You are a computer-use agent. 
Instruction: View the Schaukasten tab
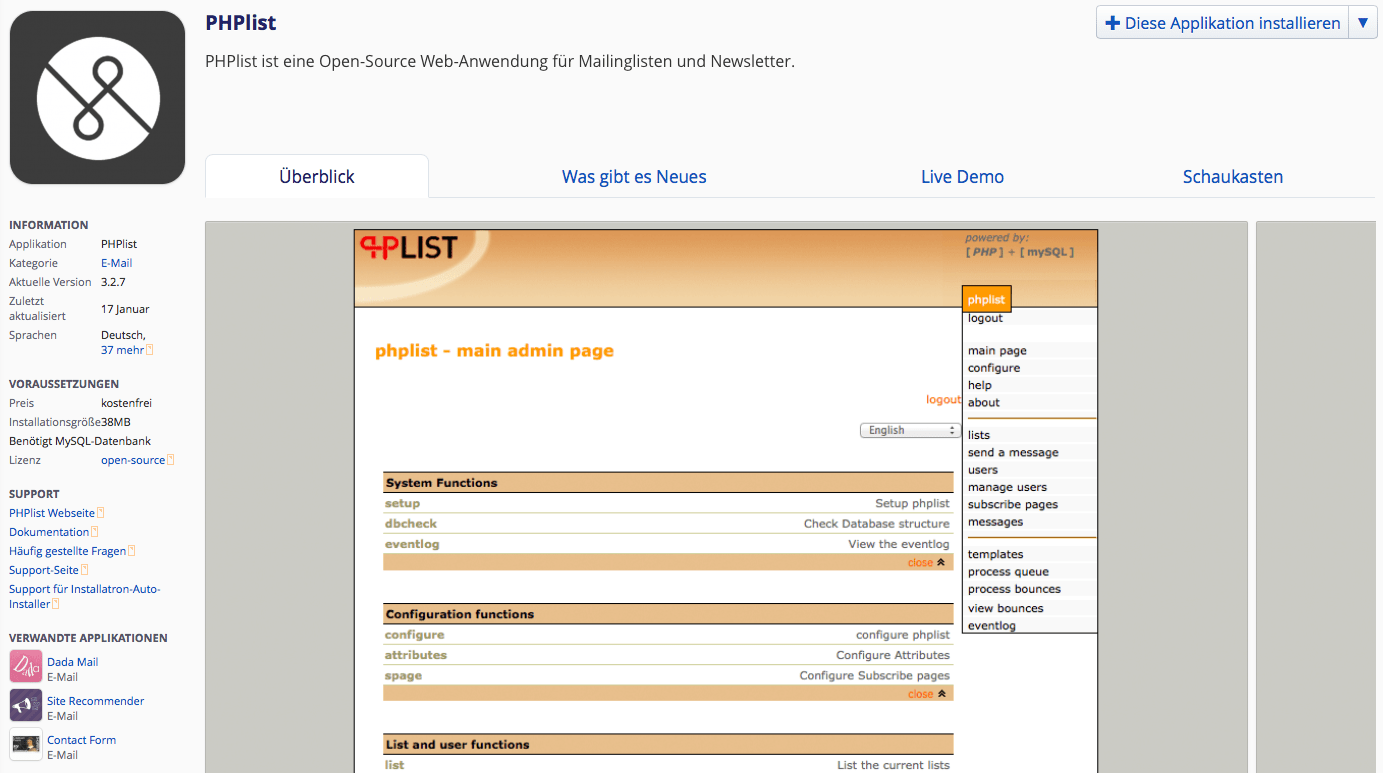click(x=1233, y=176)
